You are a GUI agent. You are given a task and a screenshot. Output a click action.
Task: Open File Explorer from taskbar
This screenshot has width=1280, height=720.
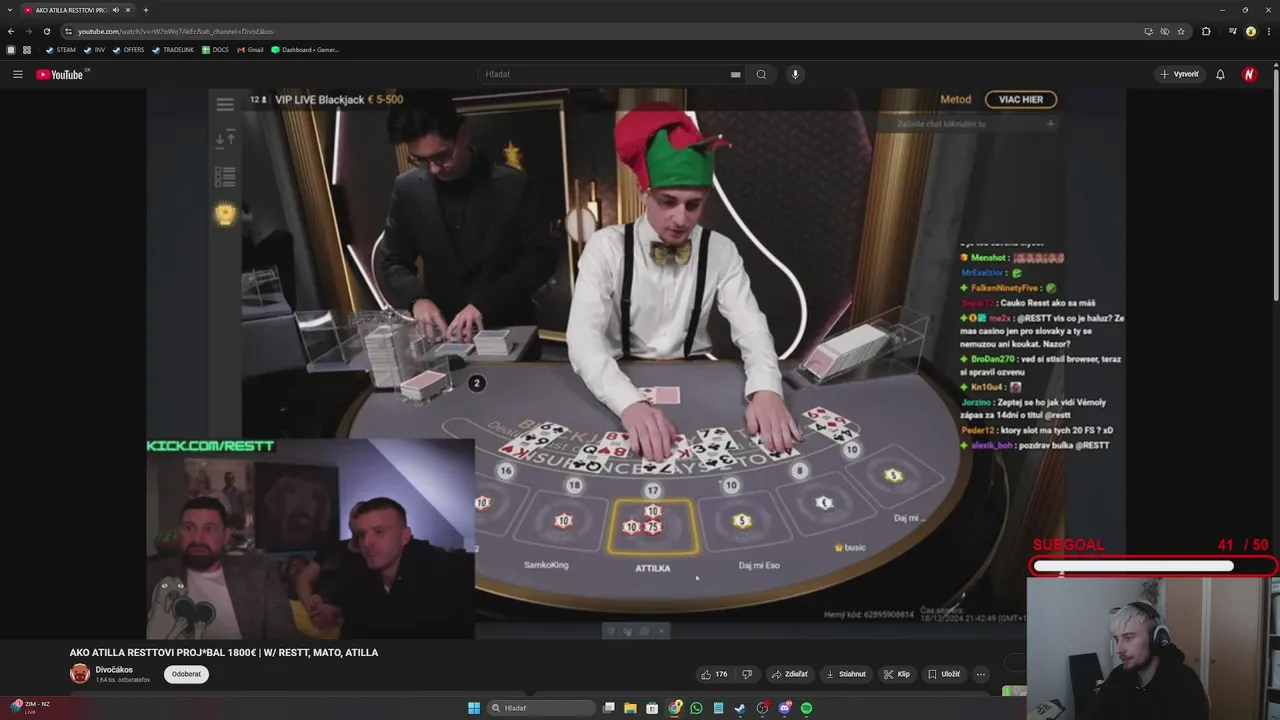(x=630, y=708)
